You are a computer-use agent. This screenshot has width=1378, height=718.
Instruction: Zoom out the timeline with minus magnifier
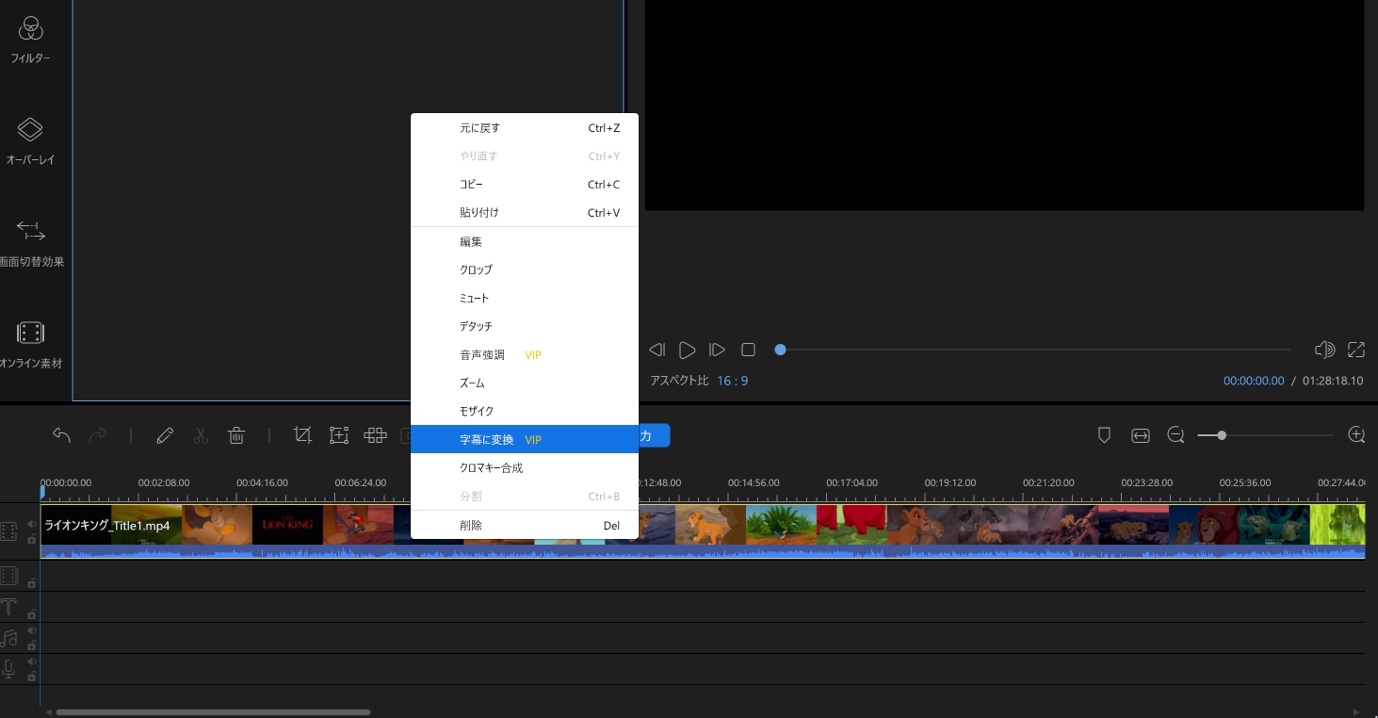pos(1176,435)
